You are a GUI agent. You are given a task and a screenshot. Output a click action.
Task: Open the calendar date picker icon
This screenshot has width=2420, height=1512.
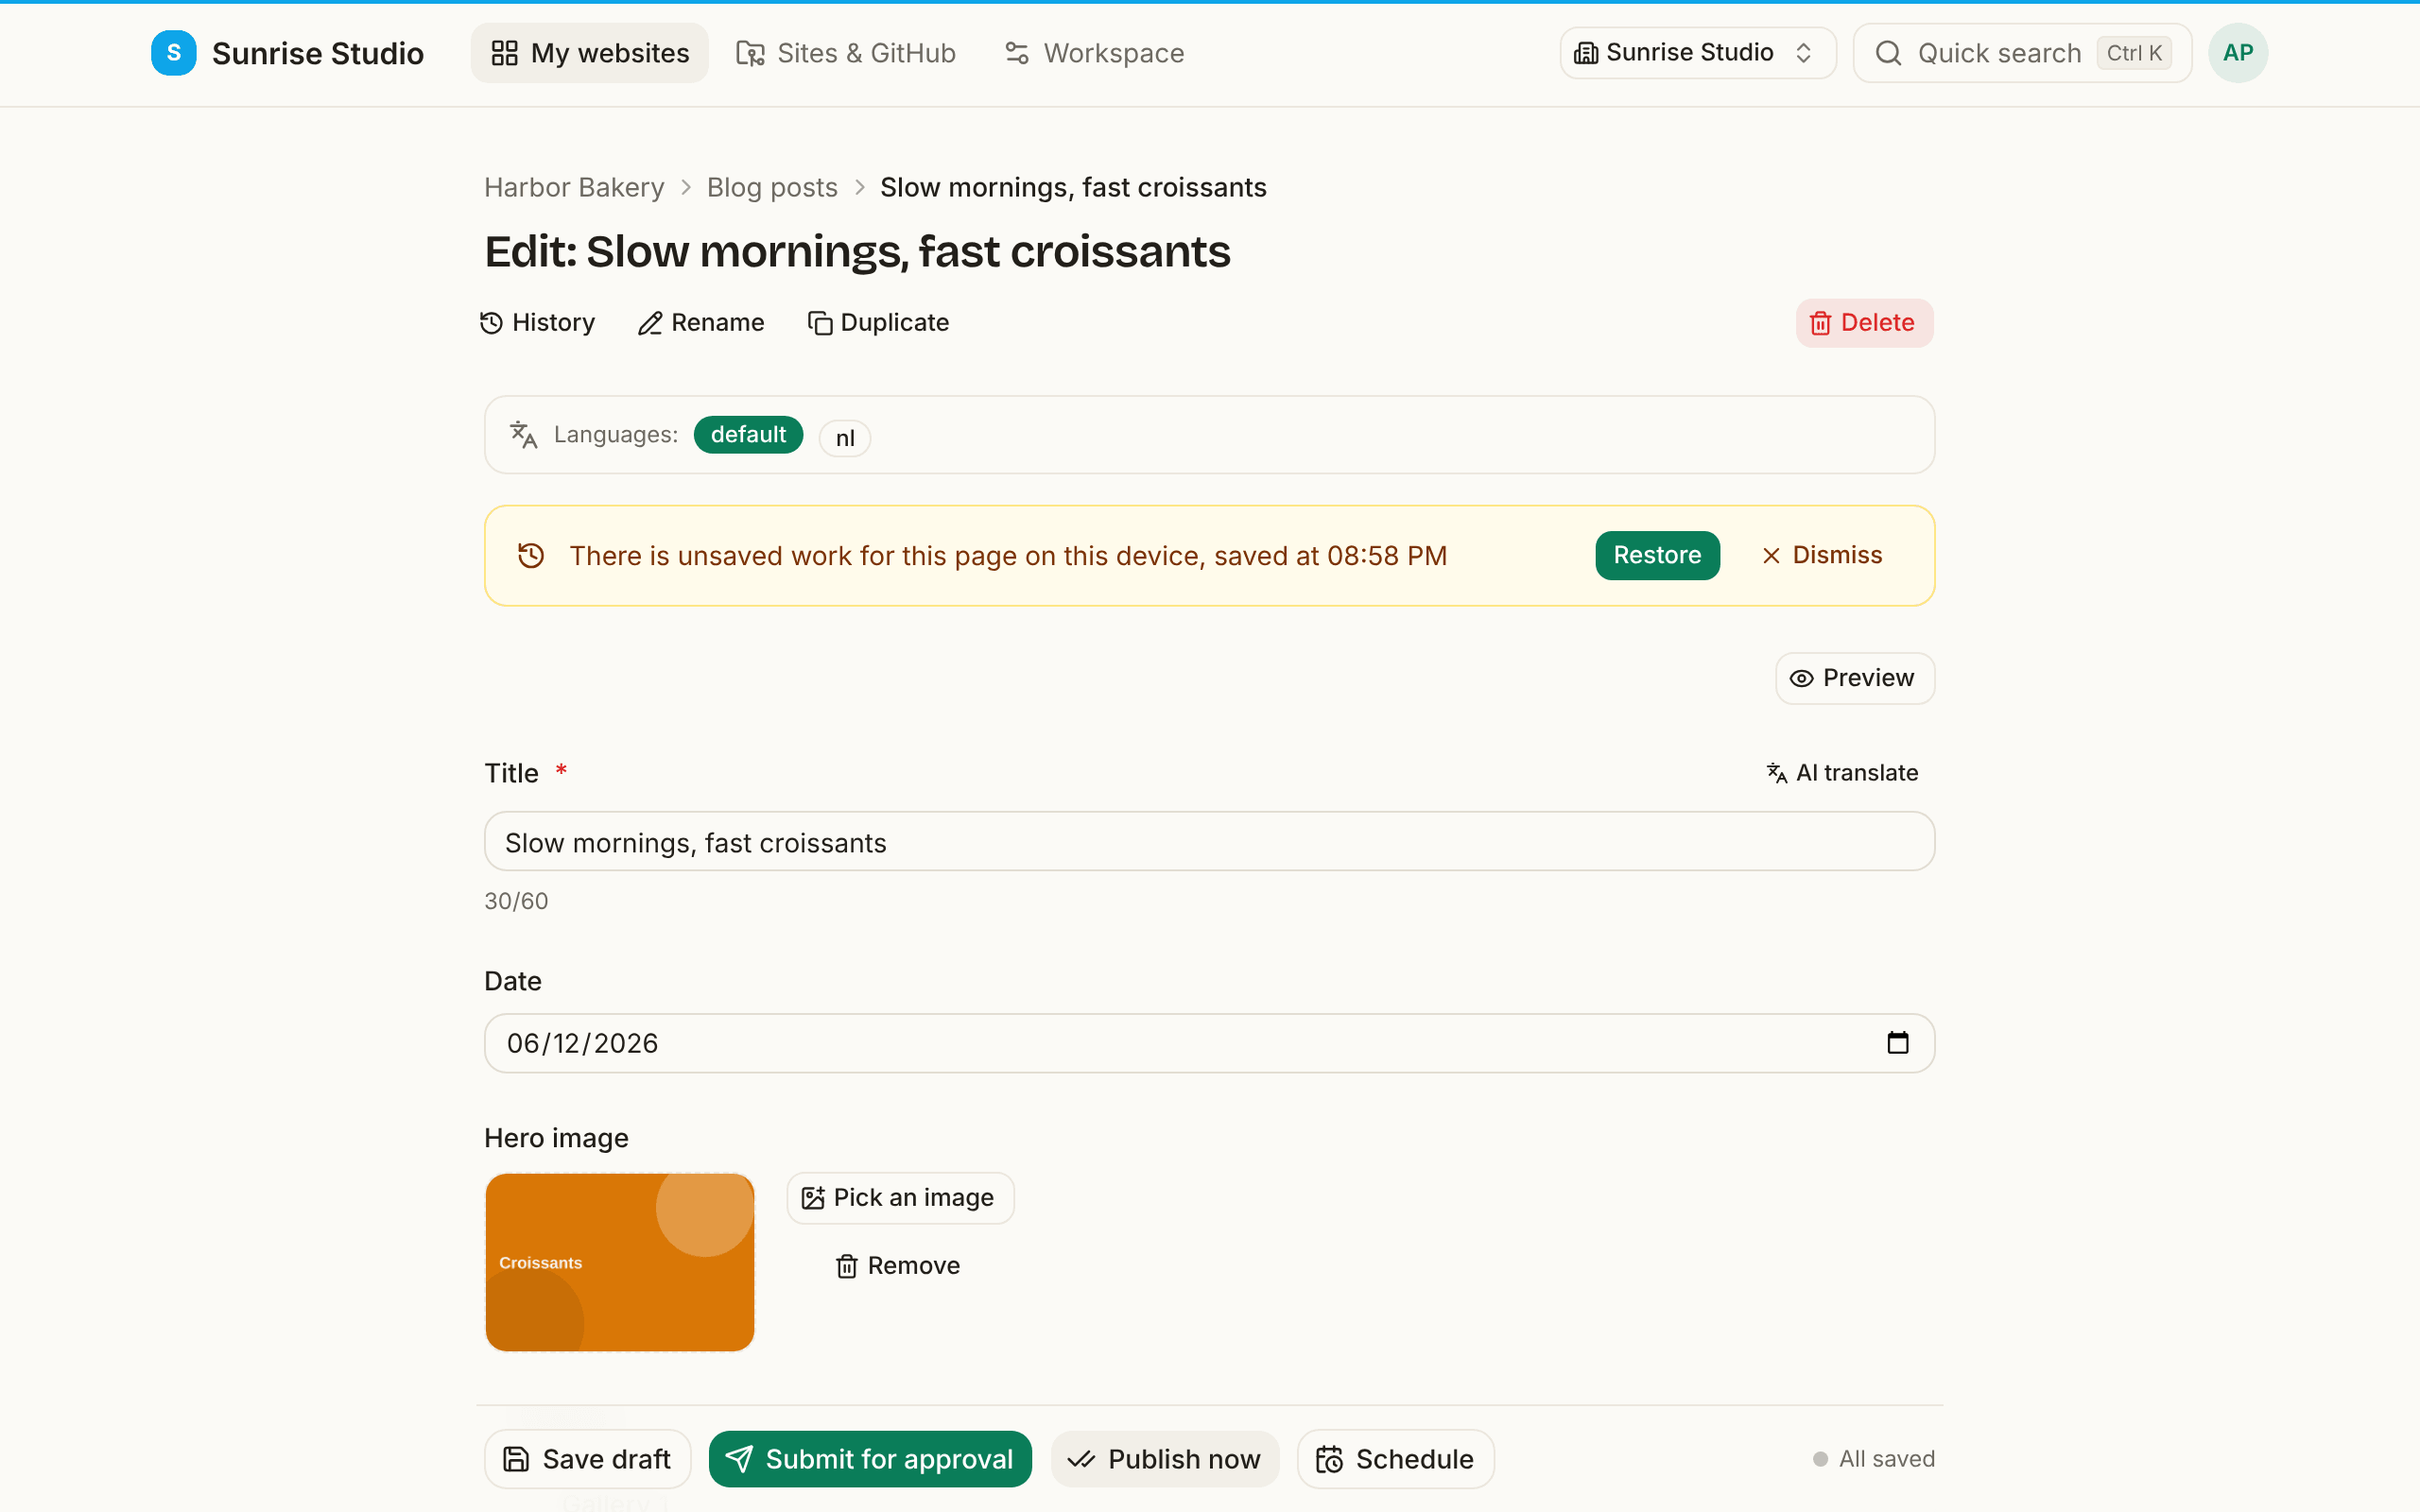[x=1897, y=1043]
